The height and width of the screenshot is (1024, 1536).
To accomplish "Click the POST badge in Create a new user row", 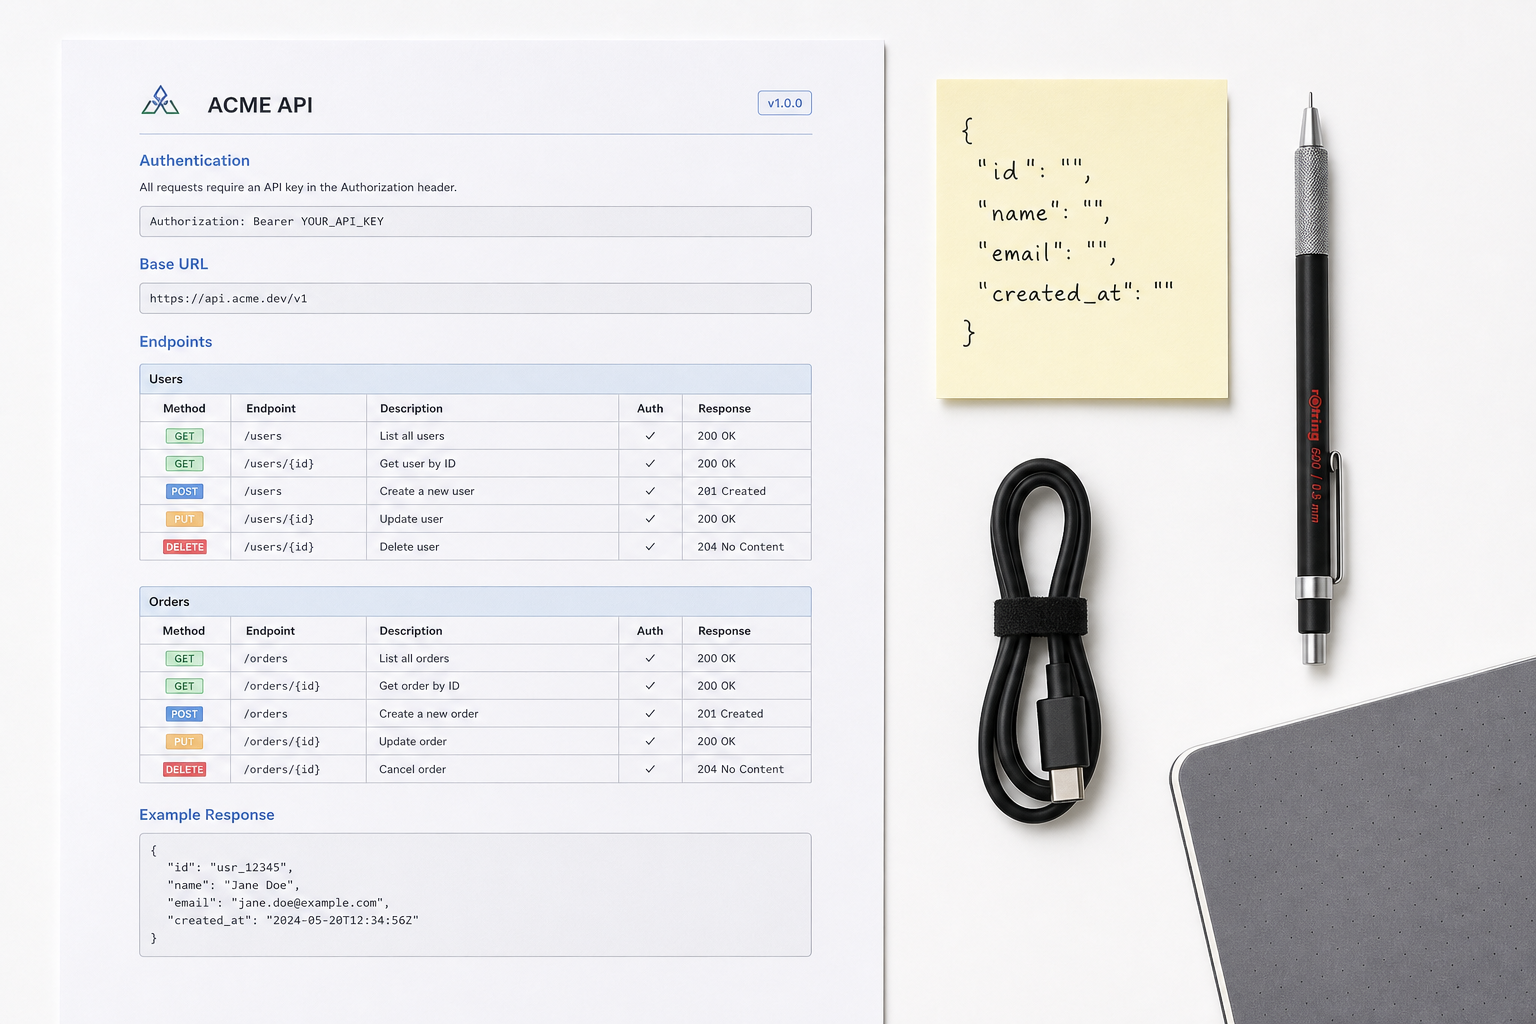I will point(185,491).
